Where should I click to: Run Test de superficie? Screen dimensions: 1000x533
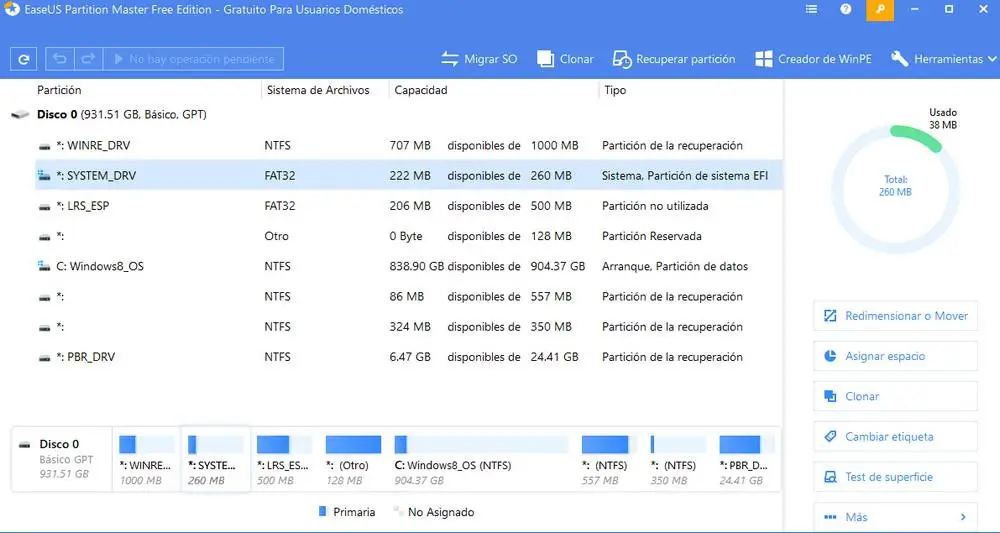(x=895, y=476)
